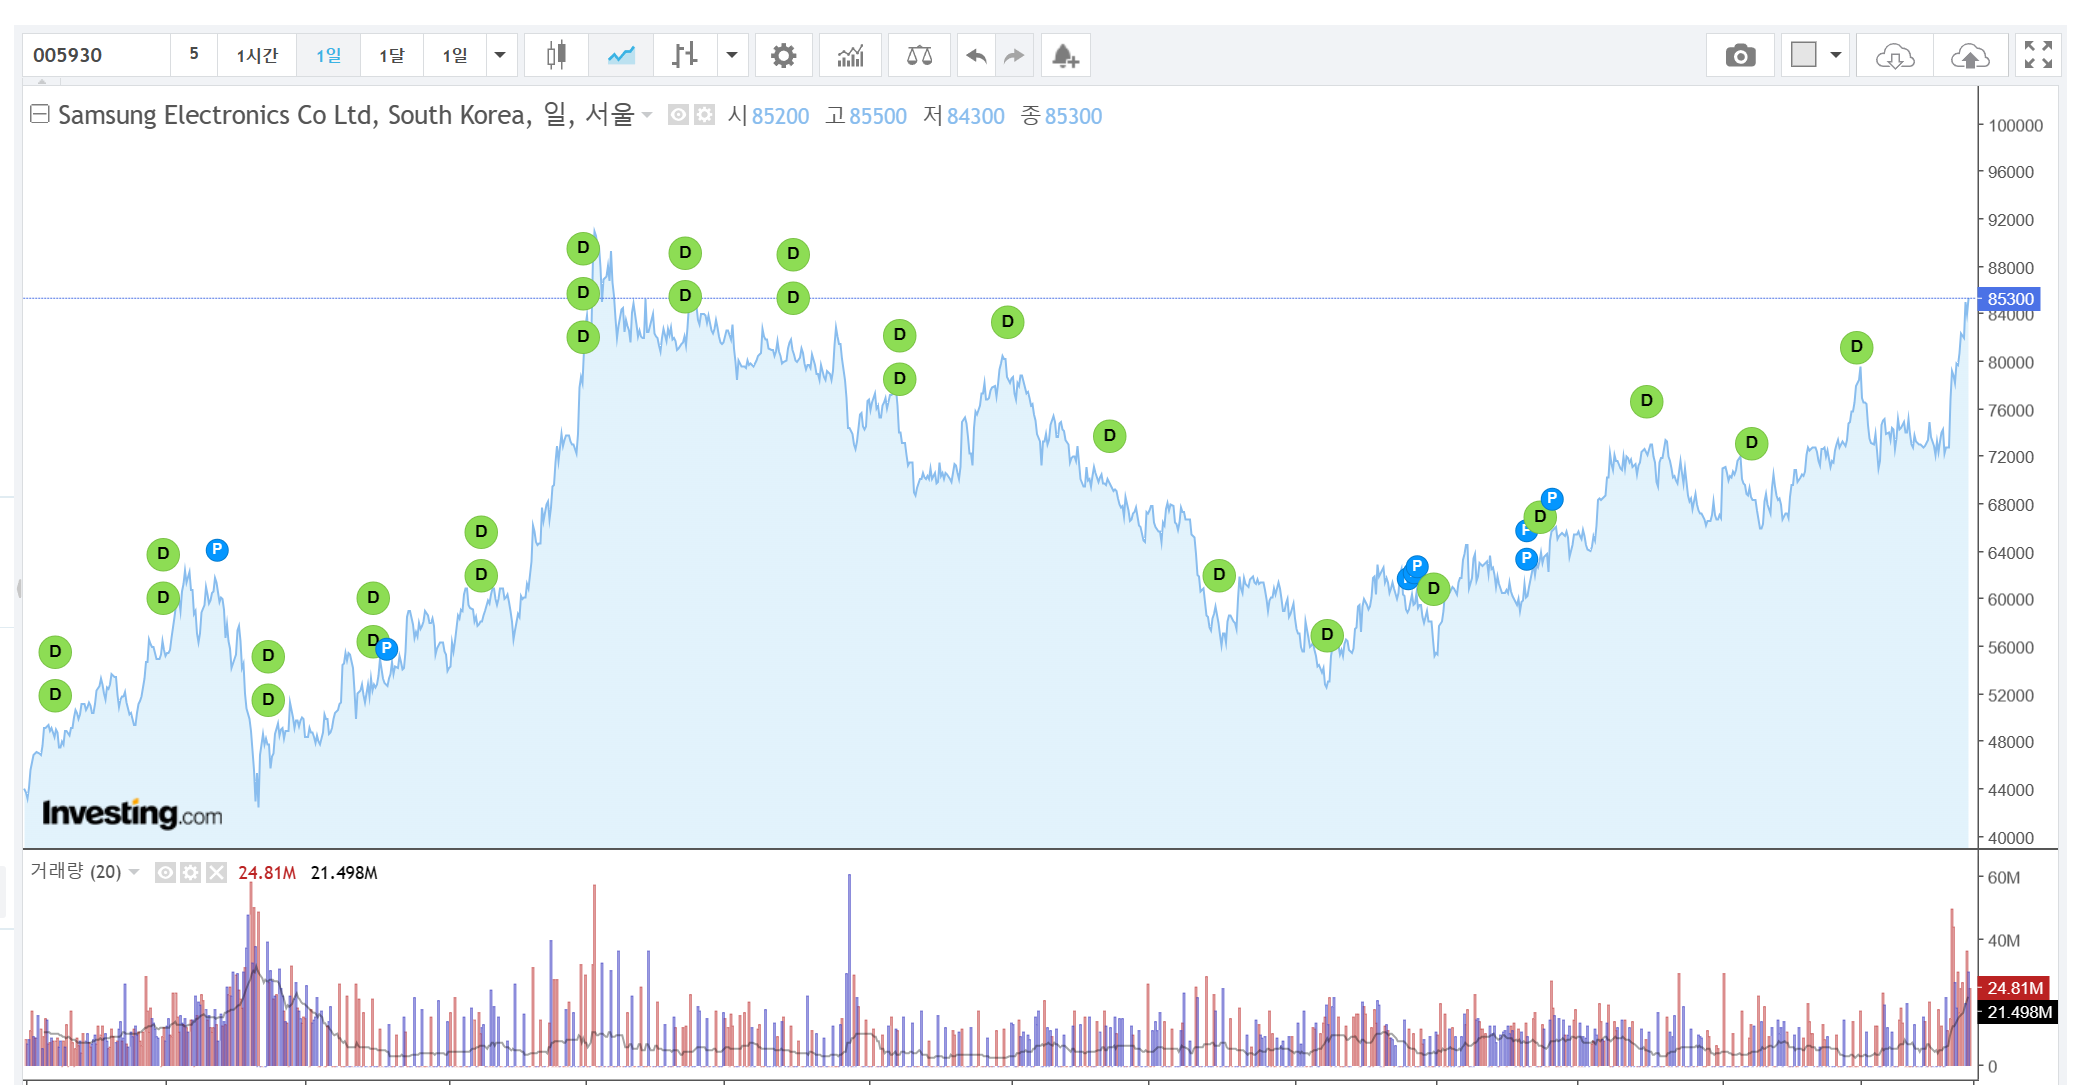Image resolution: width=2080 pixels, height=1085 pixels.
Task: Click the high price value 85500
Action: [x=878, y=116]
